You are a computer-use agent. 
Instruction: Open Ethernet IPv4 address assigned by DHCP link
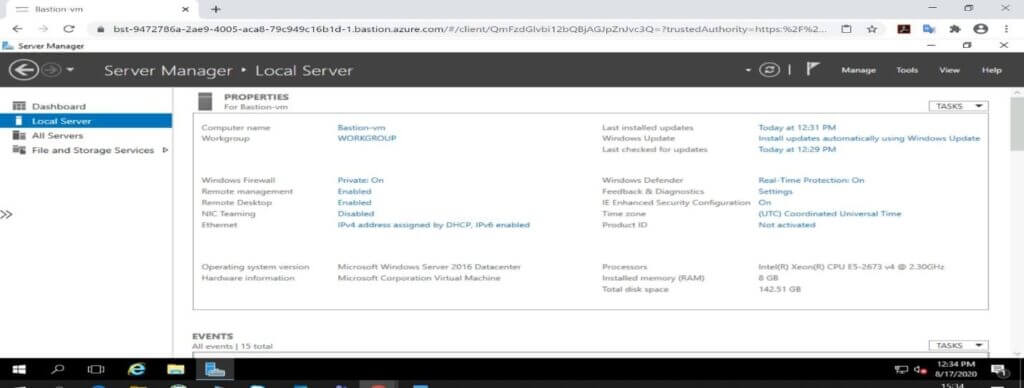[434, 225]
